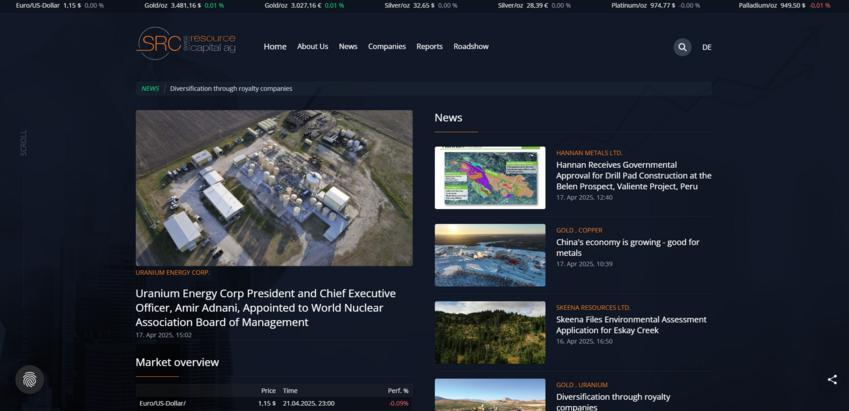This screenshot has height=411, width=849.
Task: Click the share icon at right edge
Action: tap(832, 380)
